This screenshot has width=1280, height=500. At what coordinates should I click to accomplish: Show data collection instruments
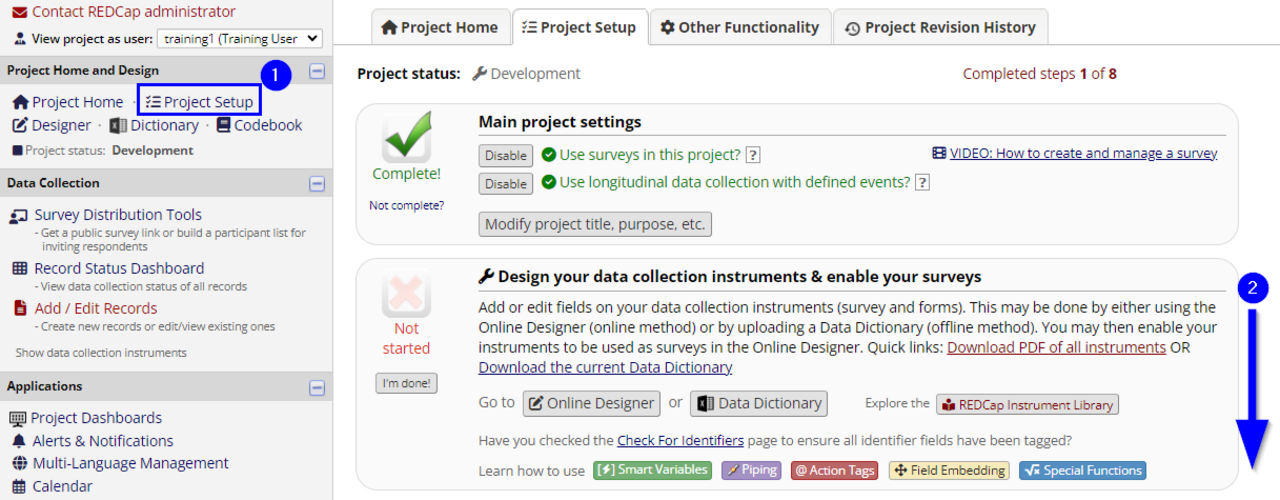click(x=101, y=353)
